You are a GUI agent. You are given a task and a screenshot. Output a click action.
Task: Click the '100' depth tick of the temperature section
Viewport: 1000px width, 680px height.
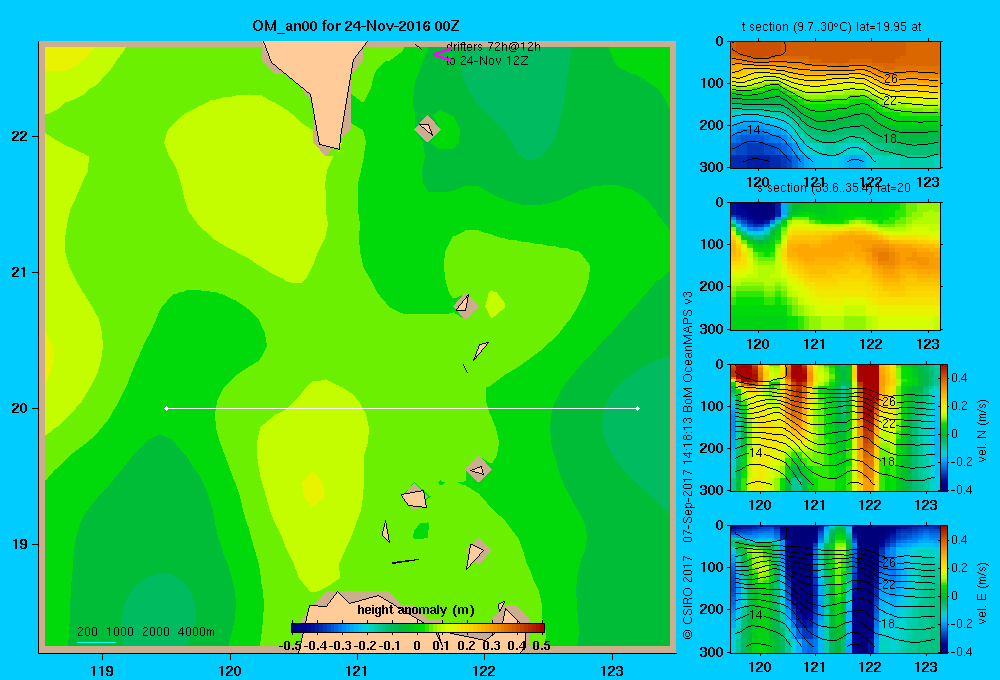712,83
